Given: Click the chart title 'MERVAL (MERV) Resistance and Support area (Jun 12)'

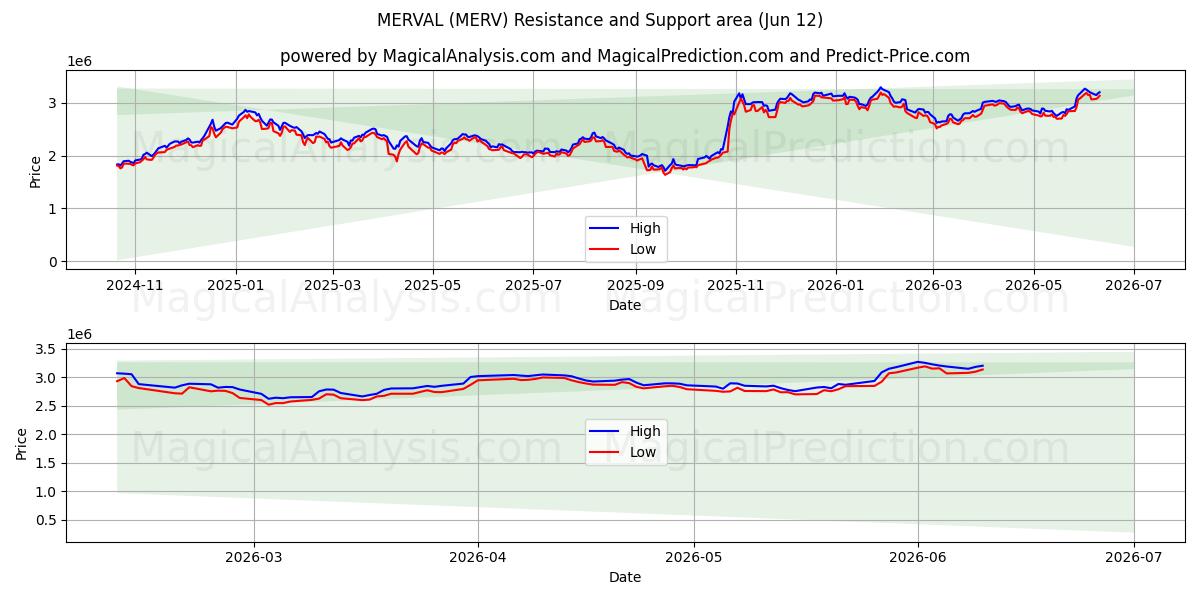Looking at the screenshot, I should point(600,20).
